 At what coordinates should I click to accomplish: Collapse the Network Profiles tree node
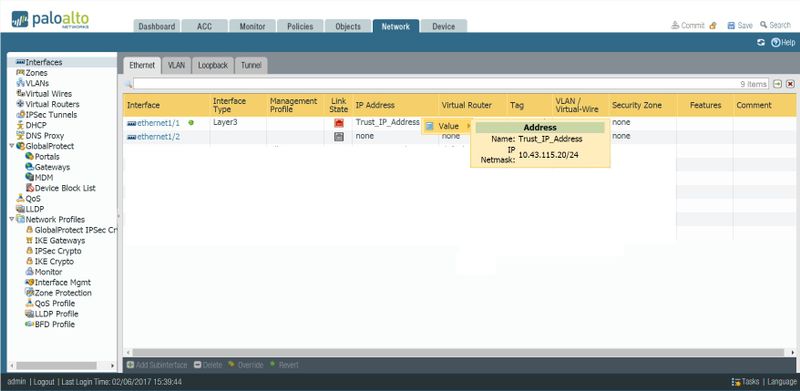[12, 219]
